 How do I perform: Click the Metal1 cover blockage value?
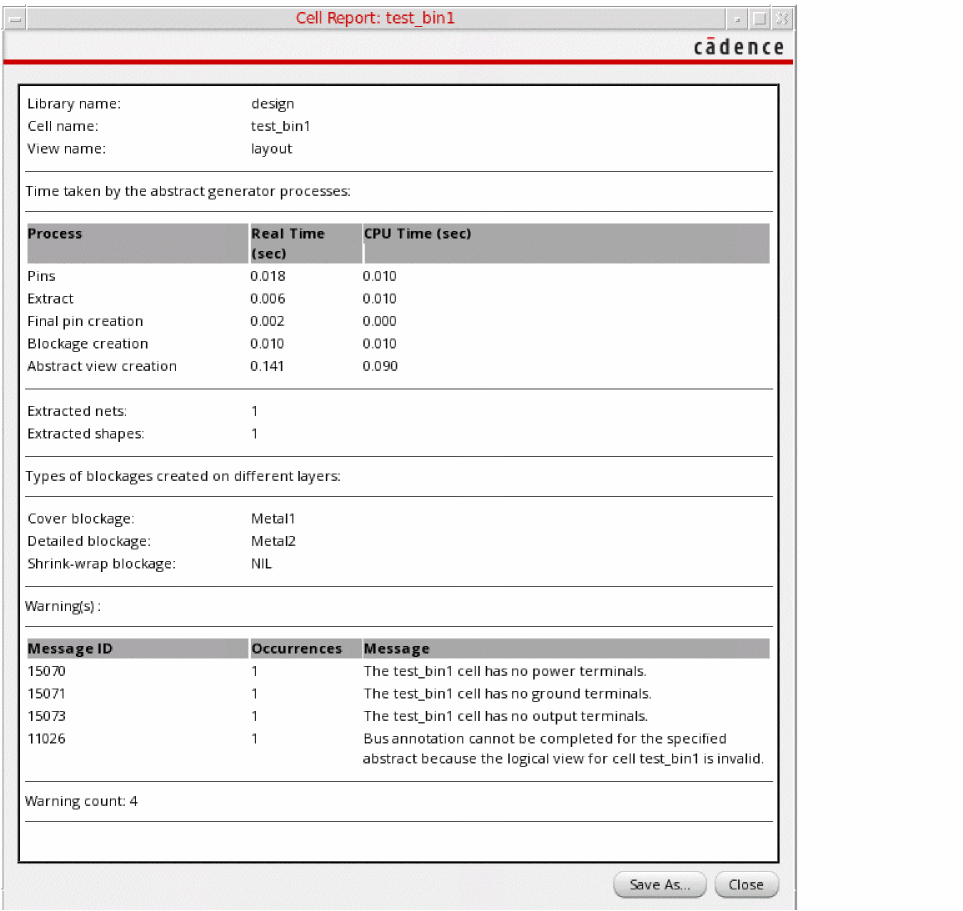[x=273, y=519]
